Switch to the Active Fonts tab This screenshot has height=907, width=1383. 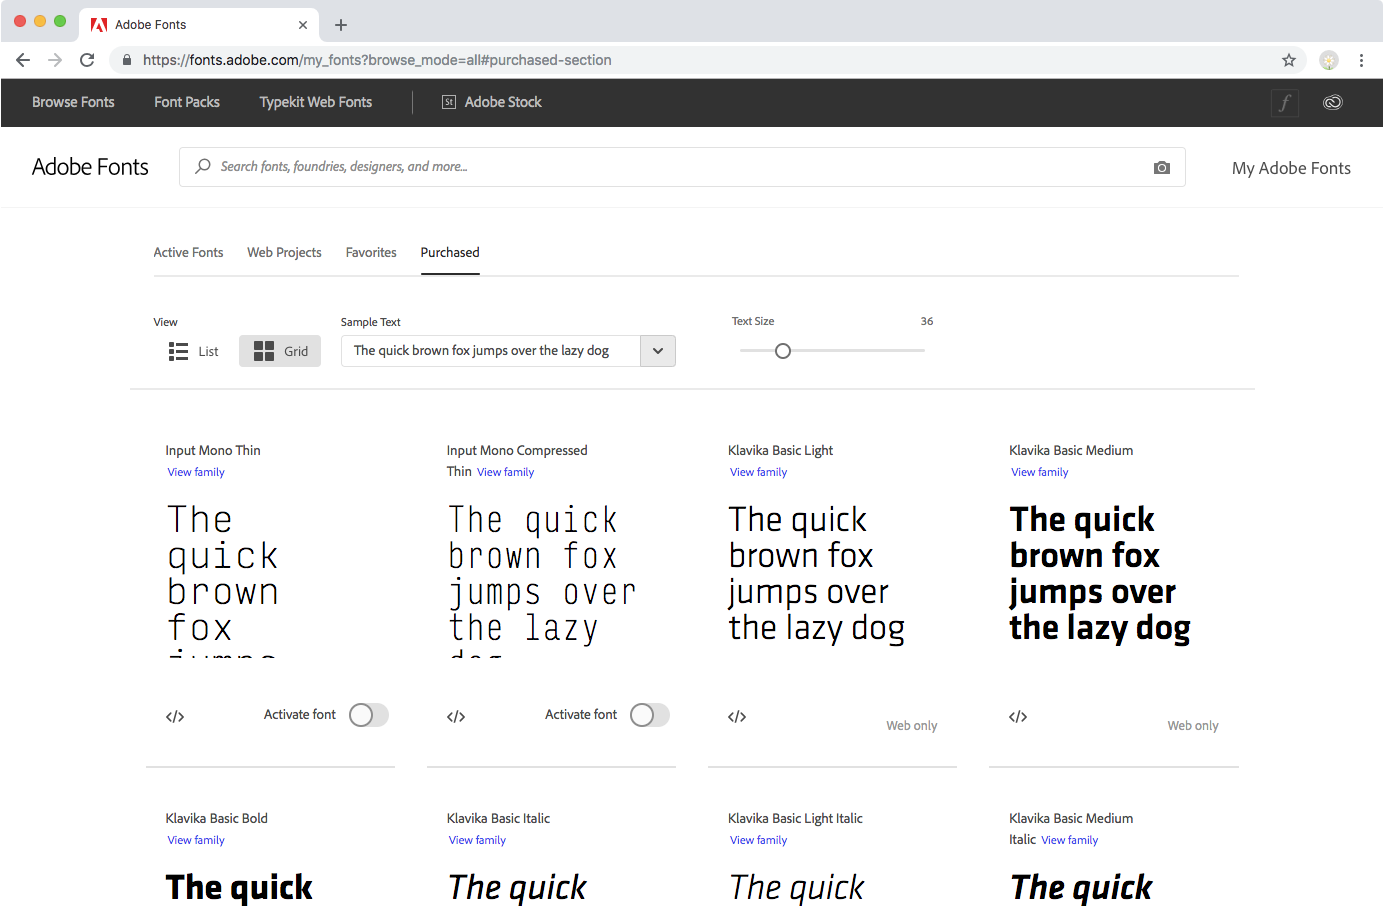click(x=188, y=253)
